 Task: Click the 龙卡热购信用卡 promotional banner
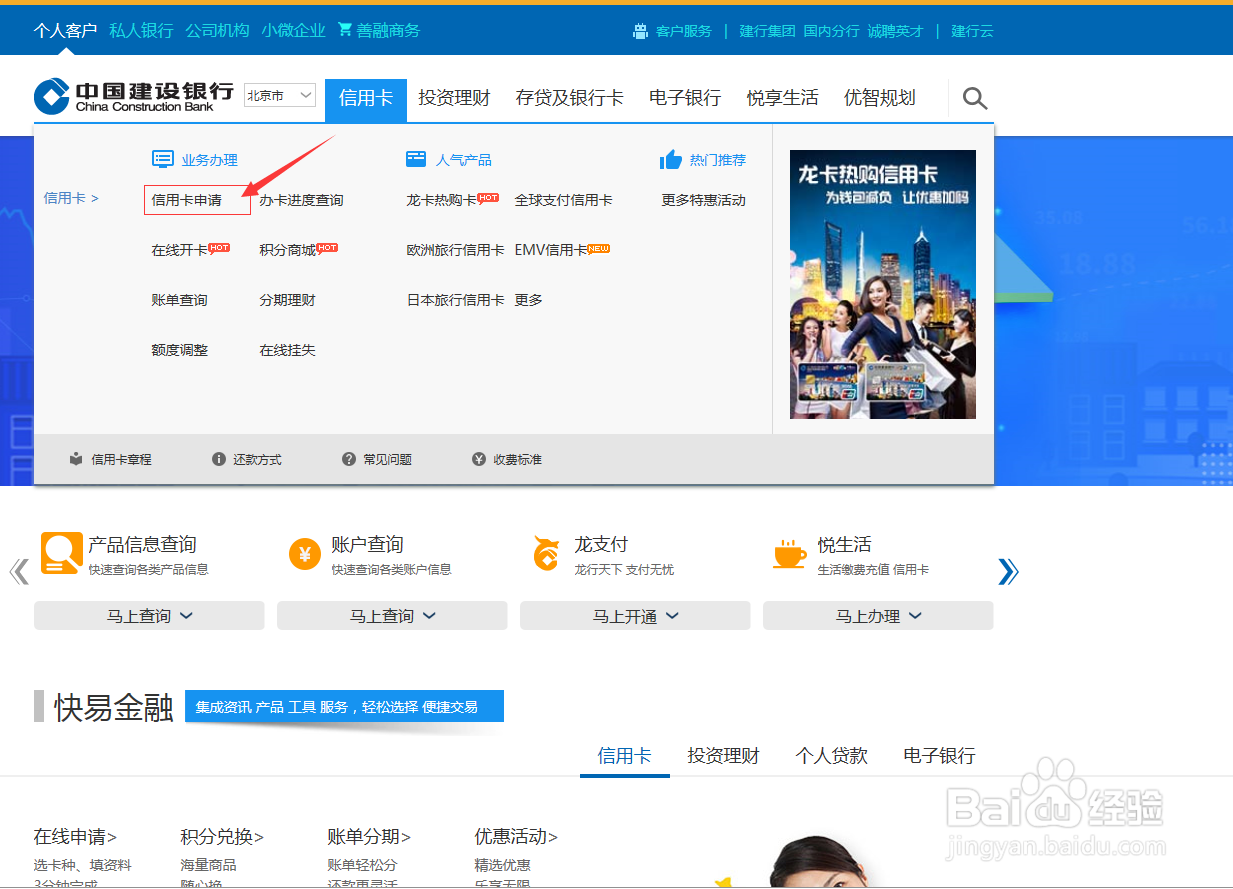tap(883, 284)
